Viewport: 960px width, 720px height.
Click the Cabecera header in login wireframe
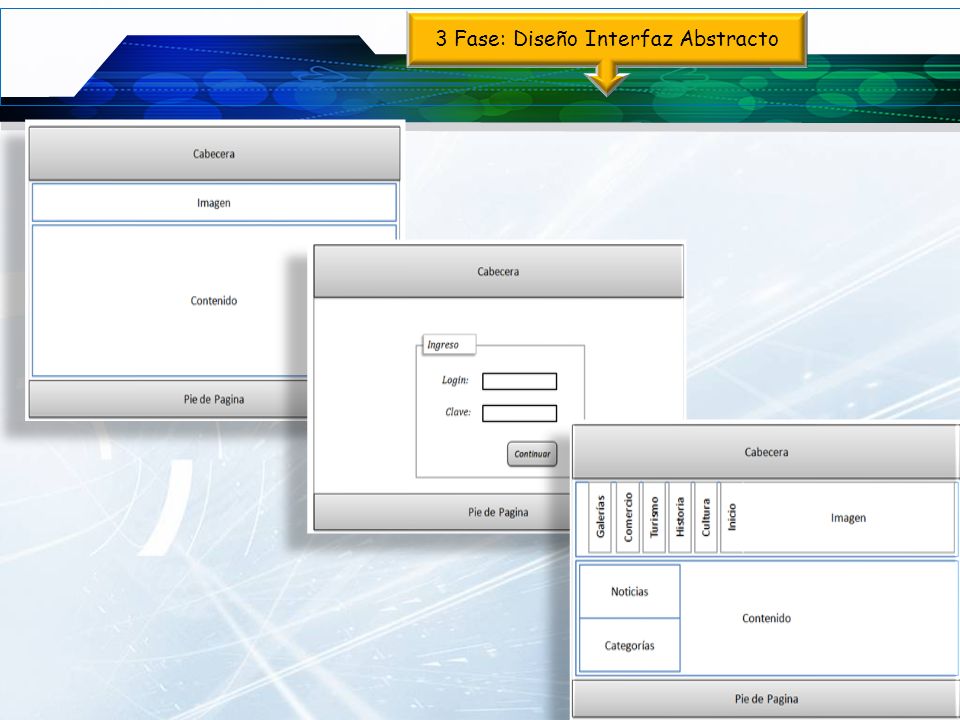[498, 271]
